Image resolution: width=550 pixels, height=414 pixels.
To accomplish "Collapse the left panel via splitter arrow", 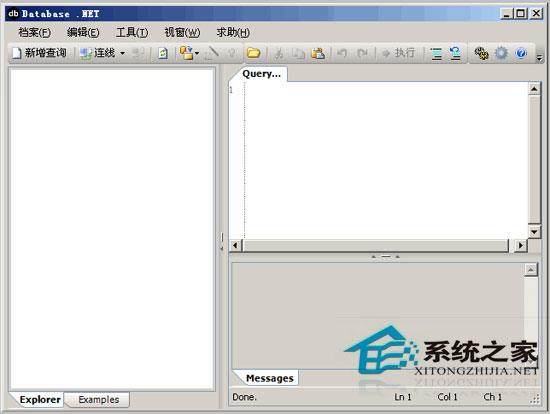I will click(222, 249).
